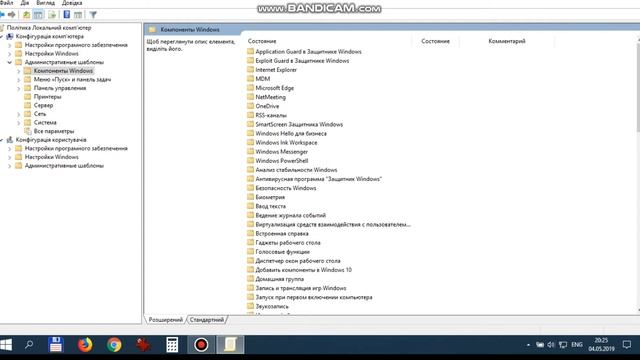
Task: Expand the Система tree node
Action: 18,122
